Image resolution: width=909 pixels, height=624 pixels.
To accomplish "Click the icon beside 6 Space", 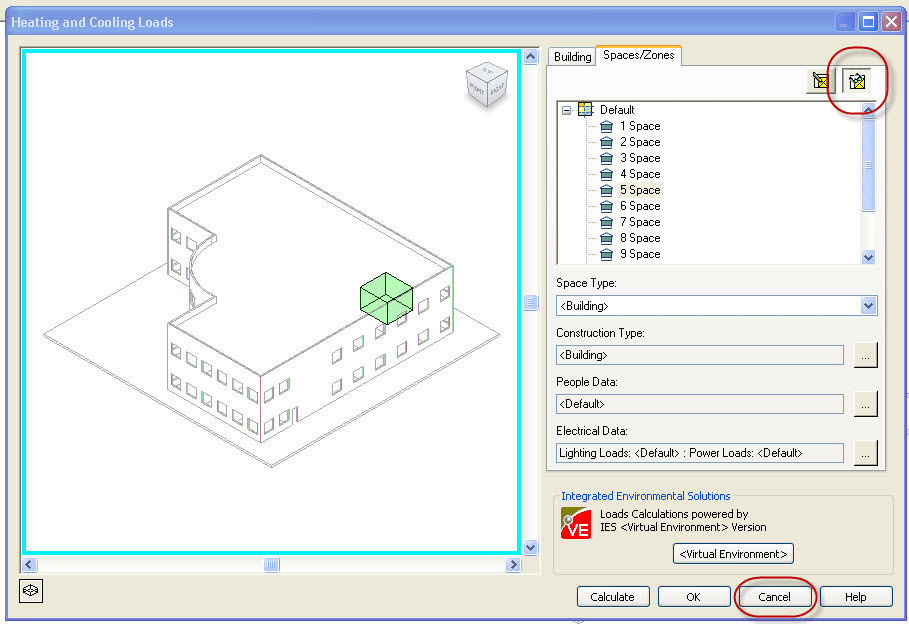I will [606, 206].
